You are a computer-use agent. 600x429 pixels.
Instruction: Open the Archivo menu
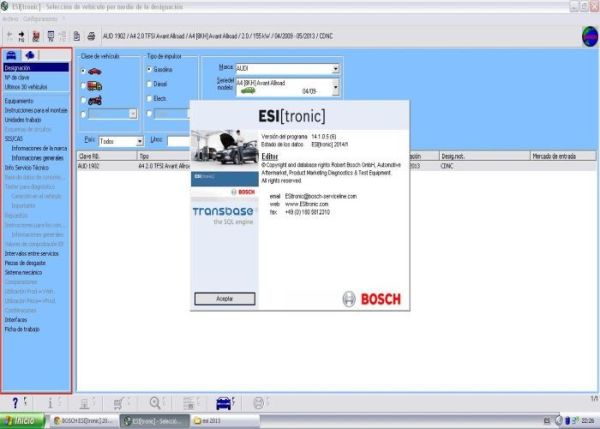coord(10,19)
